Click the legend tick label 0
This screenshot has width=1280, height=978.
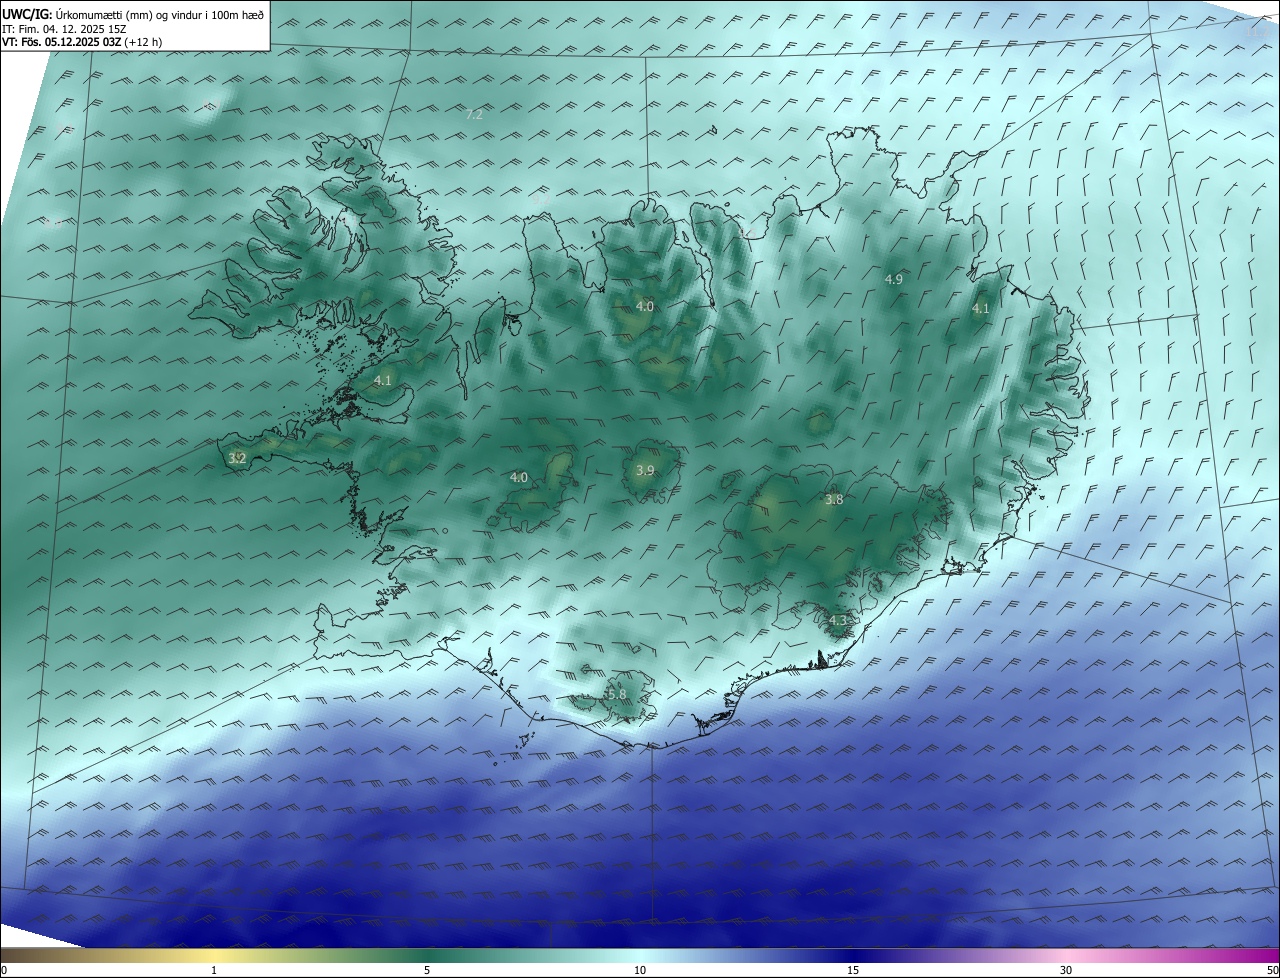point(4,970)
